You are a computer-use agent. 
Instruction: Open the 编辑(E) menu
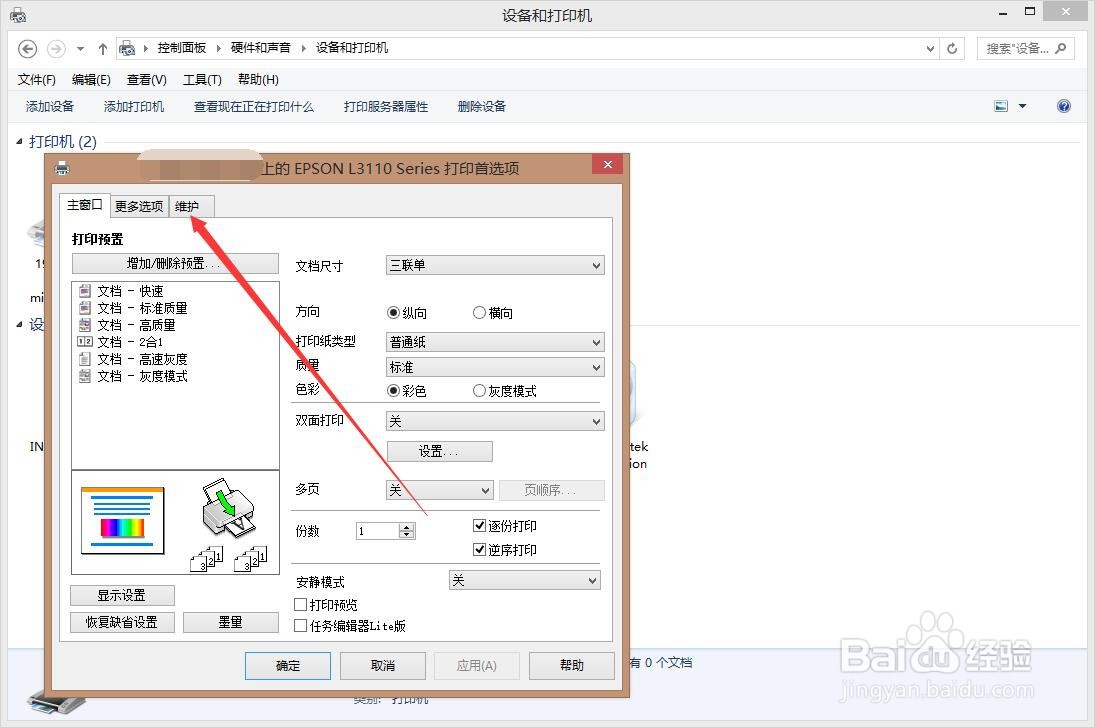click(x=91, y=80)
